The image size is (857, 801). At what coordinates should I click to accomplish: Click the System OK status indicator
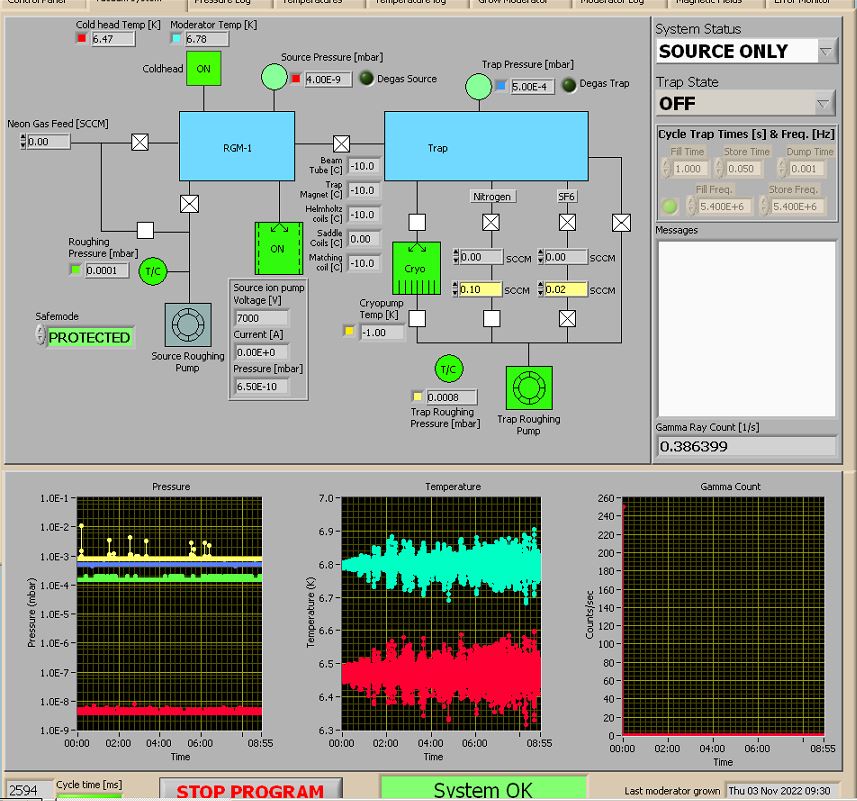click(x=483, y=789)
